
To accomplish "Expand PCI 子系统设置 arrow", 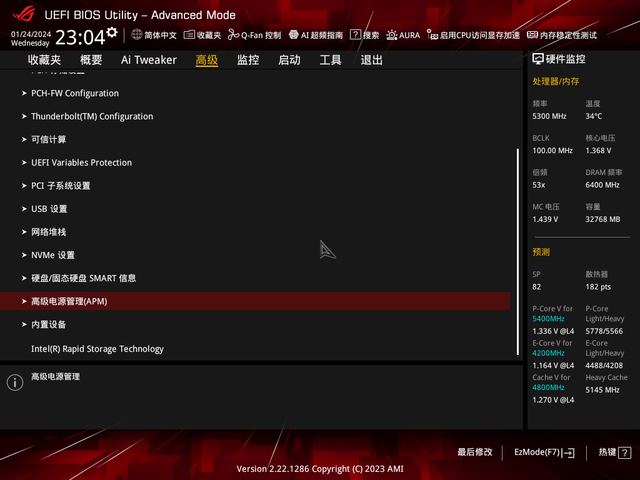I will (x=24, y=186).
